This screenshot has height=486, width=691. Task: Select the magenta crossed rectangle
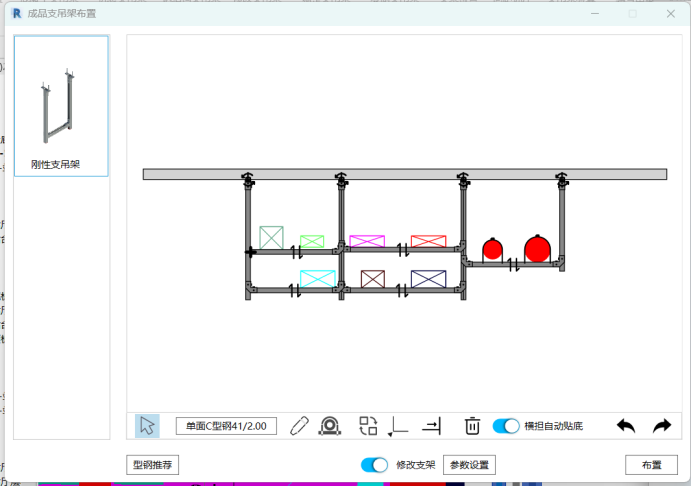[x=367, y=241]
